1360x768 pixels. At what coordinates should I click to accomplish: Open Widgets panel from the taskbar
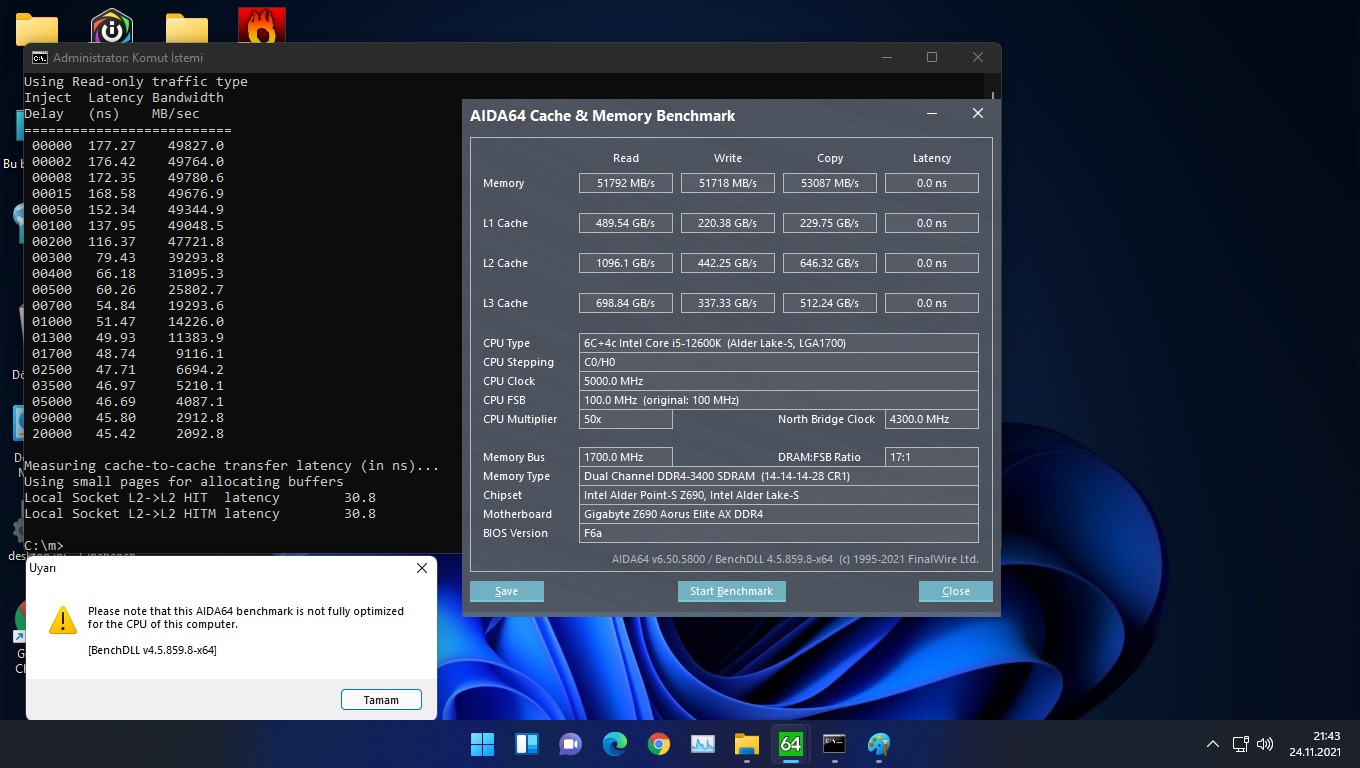click(527, 744)
